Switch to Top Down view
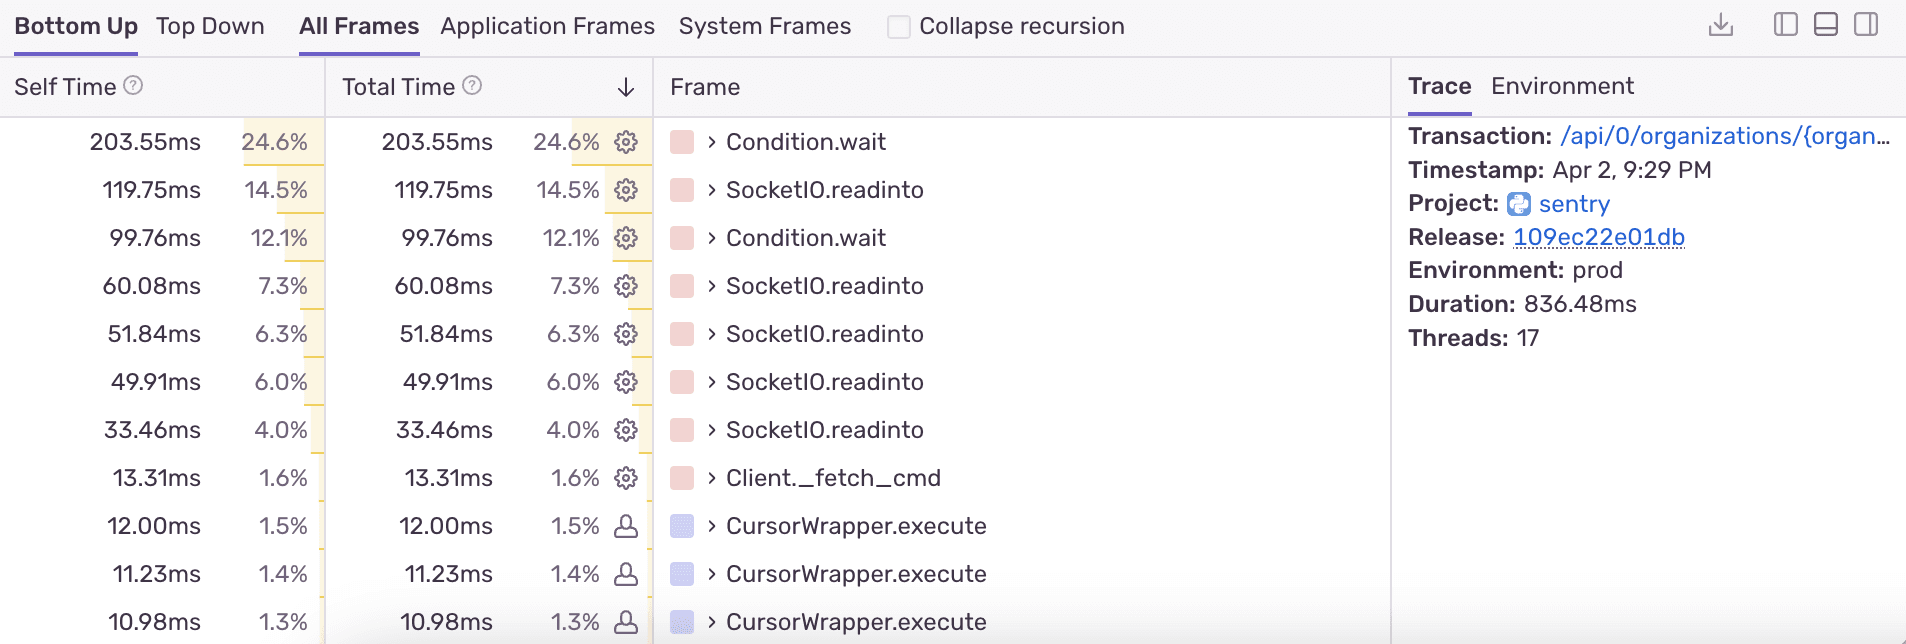Screen dimensions: 1906x644 [x=210, y=26]
